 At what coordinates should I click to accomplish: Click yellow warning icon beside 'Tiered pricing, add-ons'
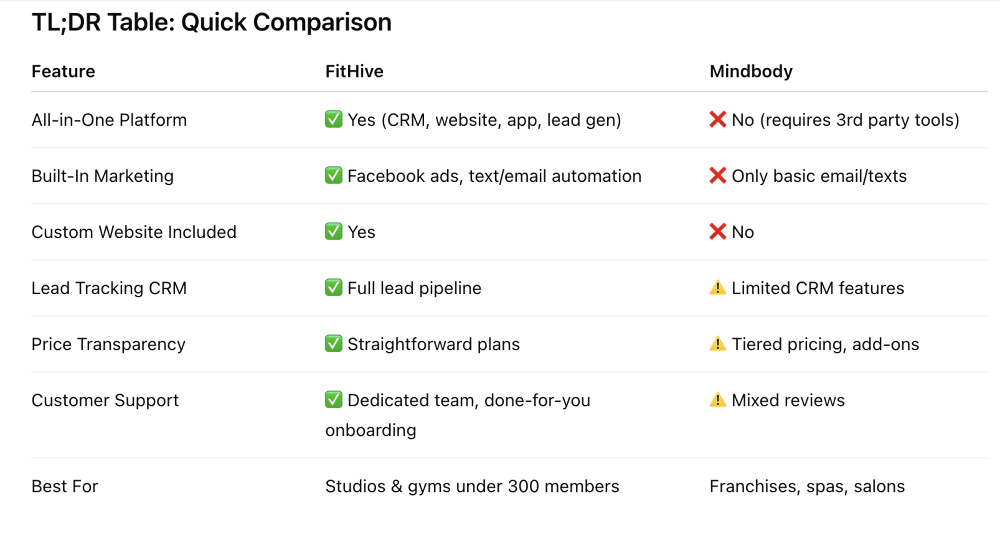(717, 344)
